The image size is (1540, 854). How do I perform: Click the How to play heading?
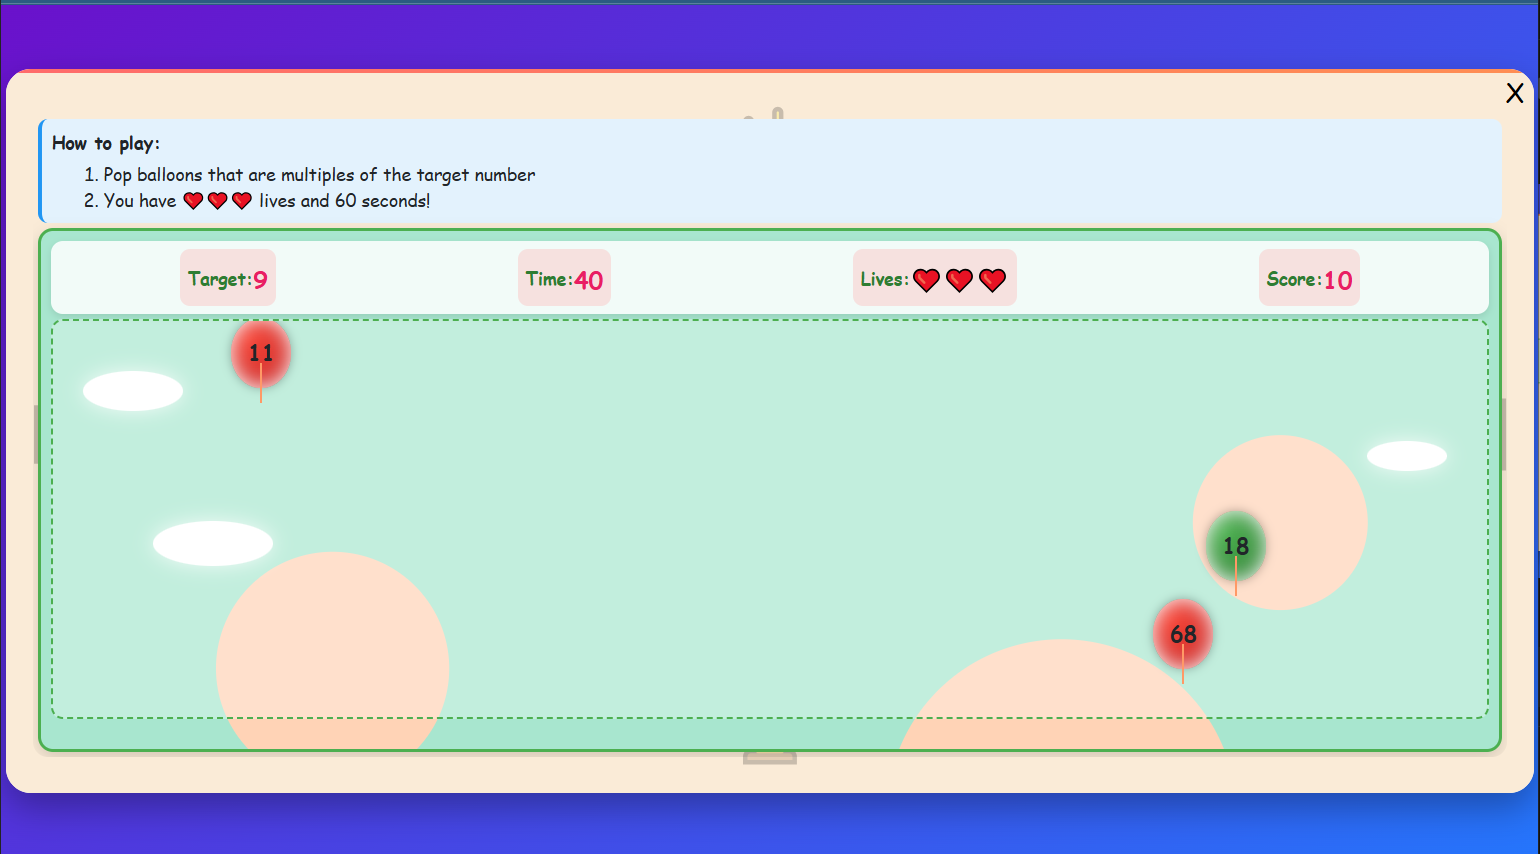[106, 143]
